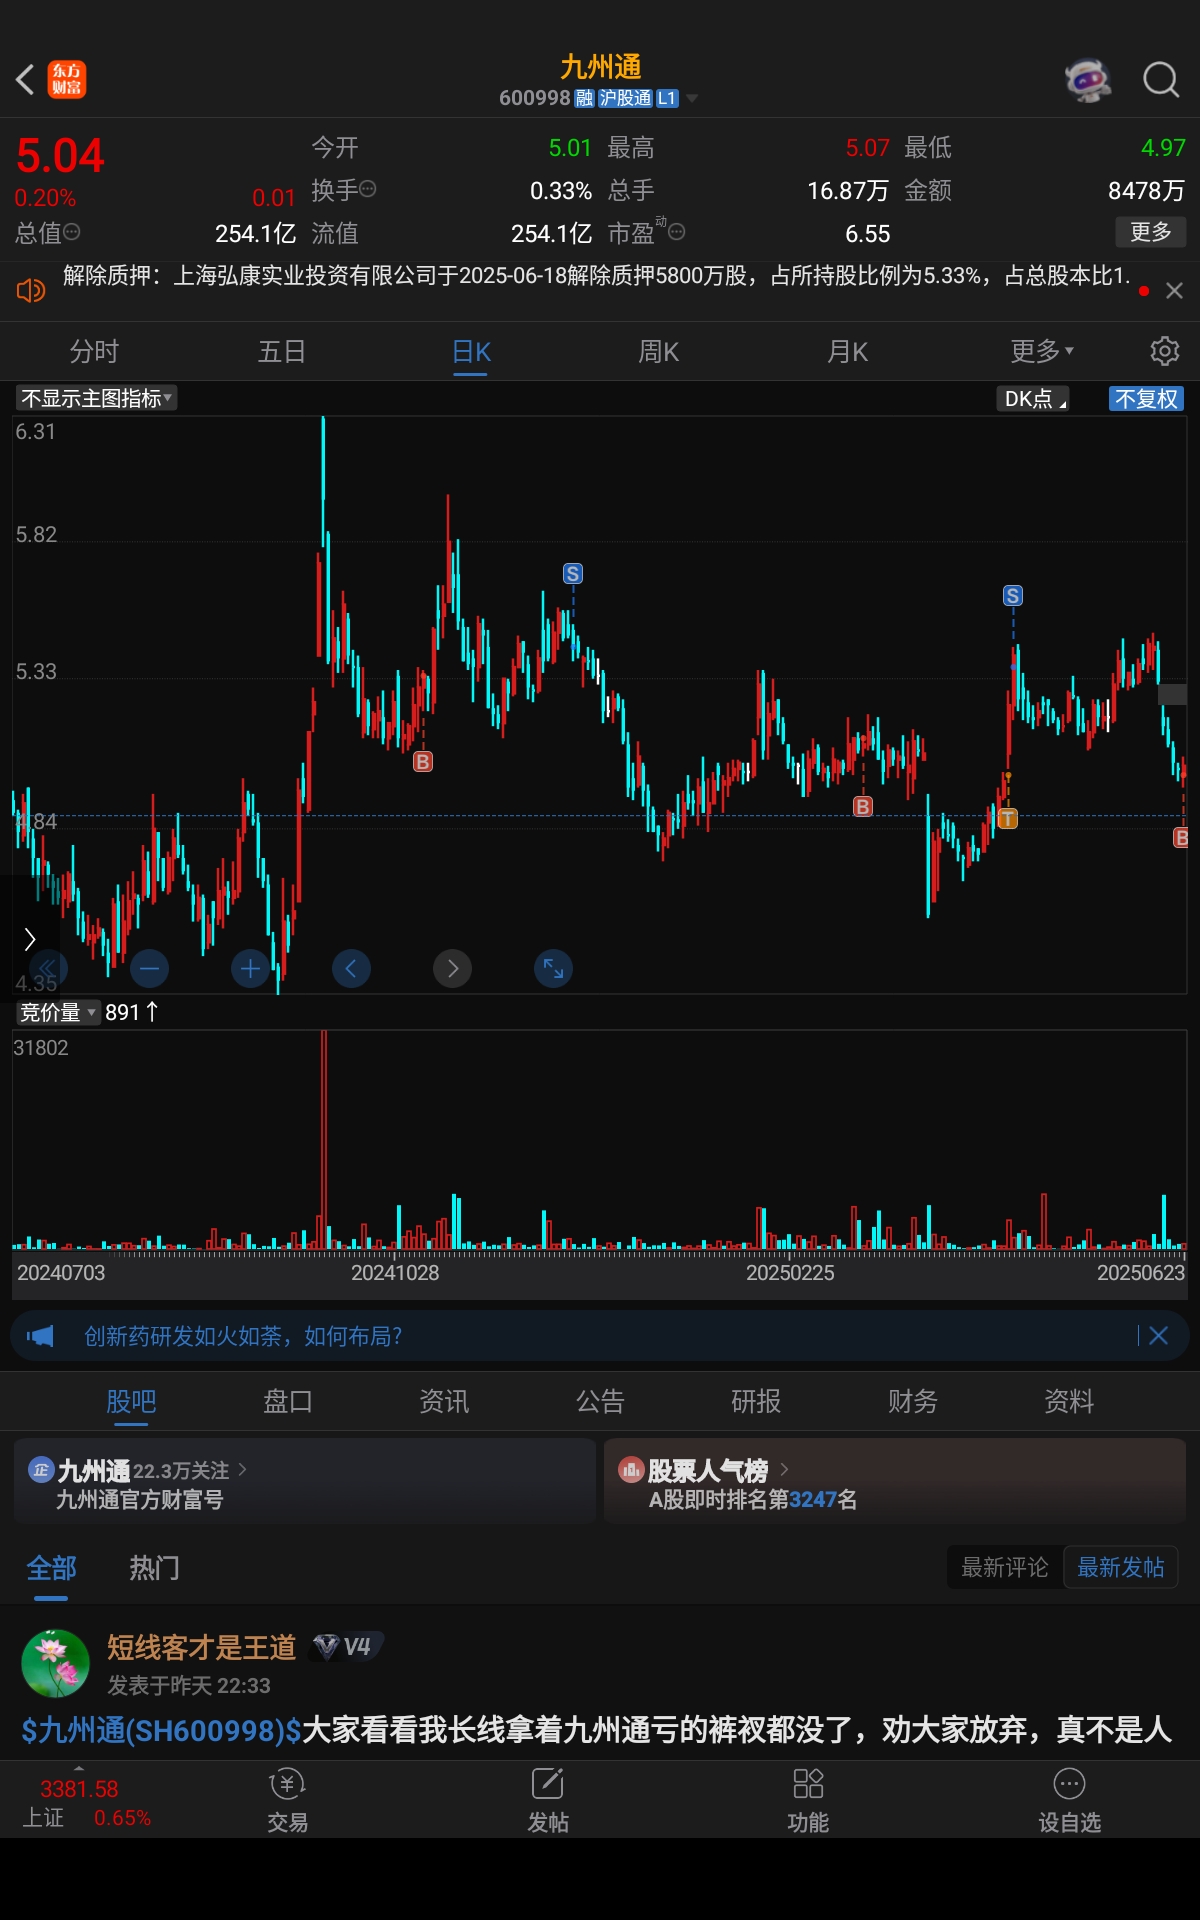Tap the speaker announcement icon
The image size is (1200, 1920).
[31, 290]
